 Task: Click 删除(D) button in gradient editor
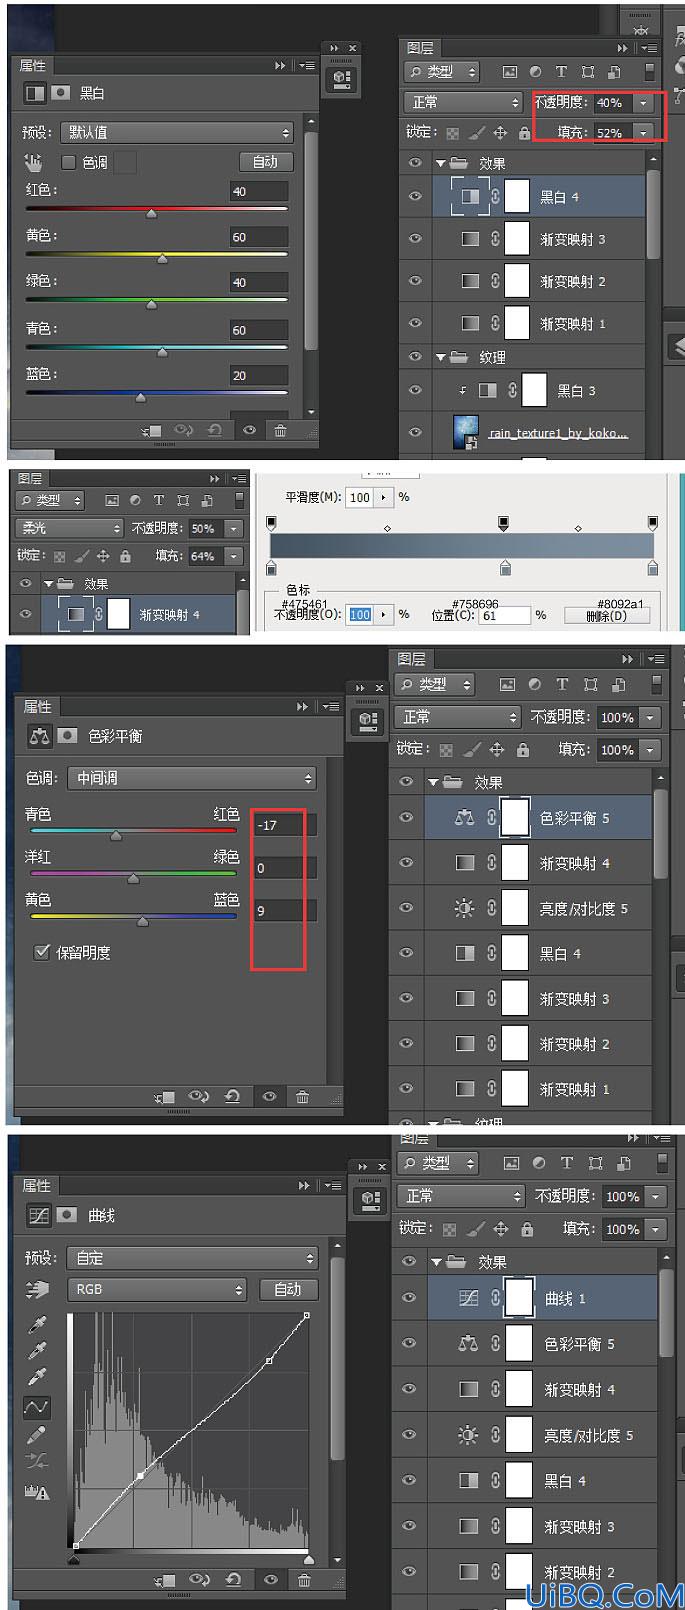click(x=607, y=615)
